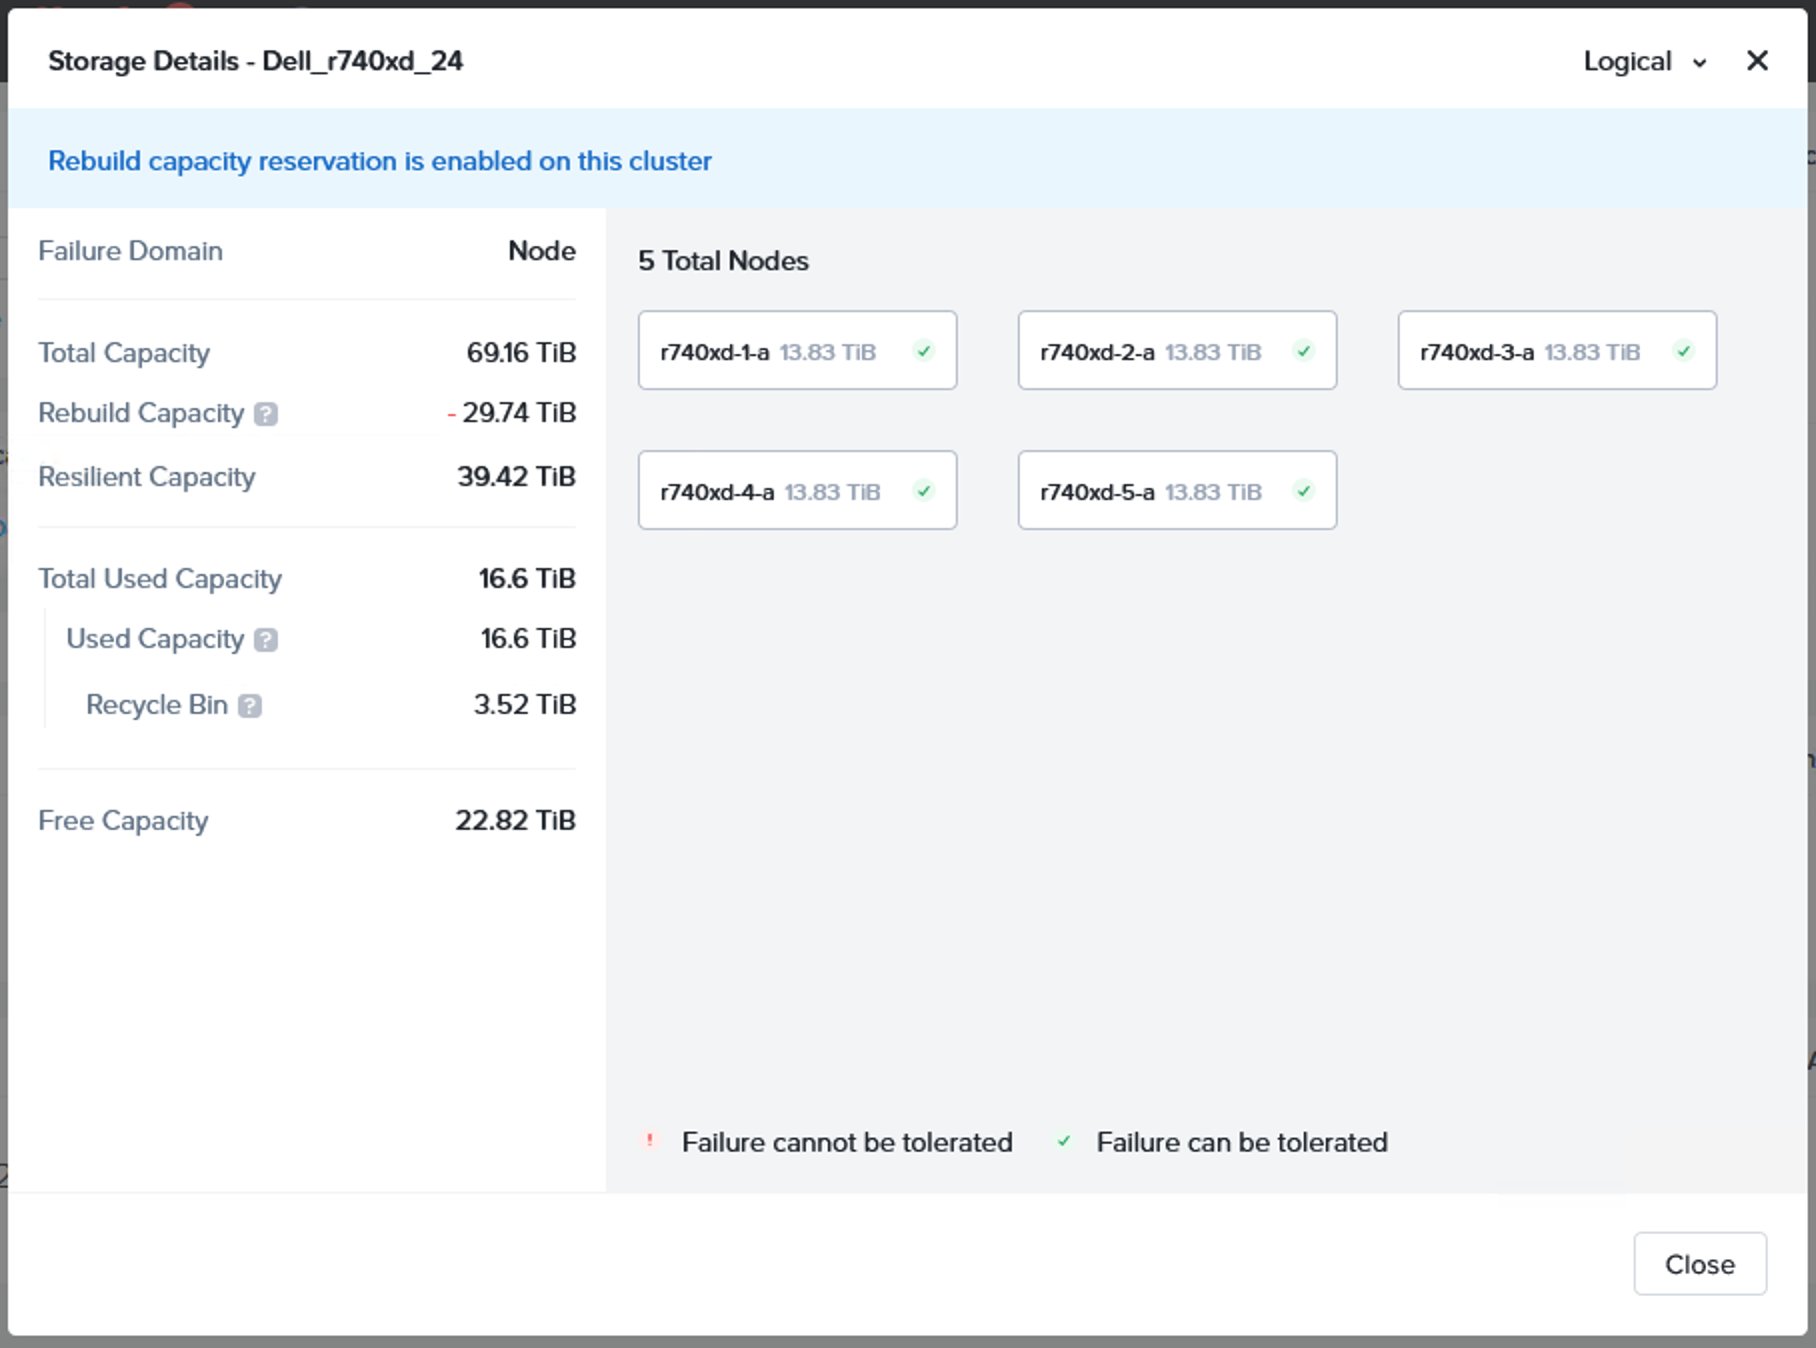Click the '39.42 TiB' resilient capacity value

point(516,477)
